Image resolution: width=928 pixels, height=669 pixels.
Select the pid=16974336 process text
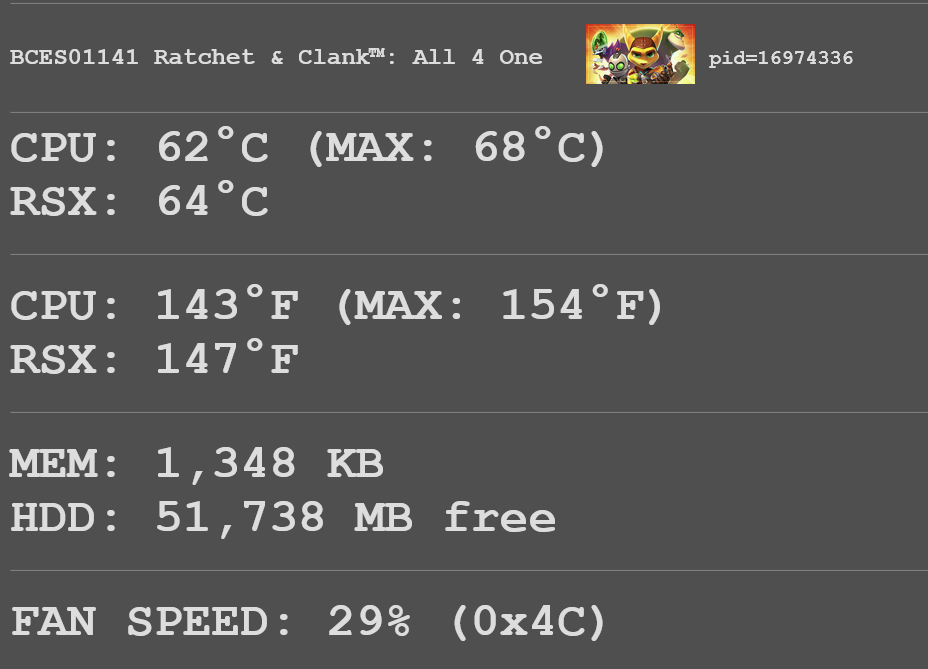(781, 58)
